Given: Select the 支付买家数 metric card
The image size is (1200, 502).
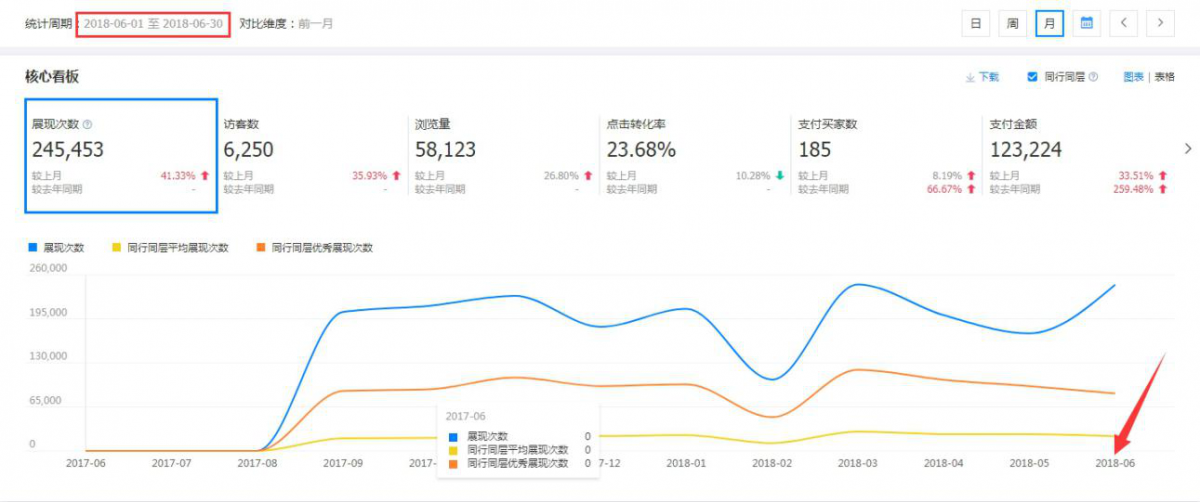Looking at the screenshot, I should [x=886, y=155].
